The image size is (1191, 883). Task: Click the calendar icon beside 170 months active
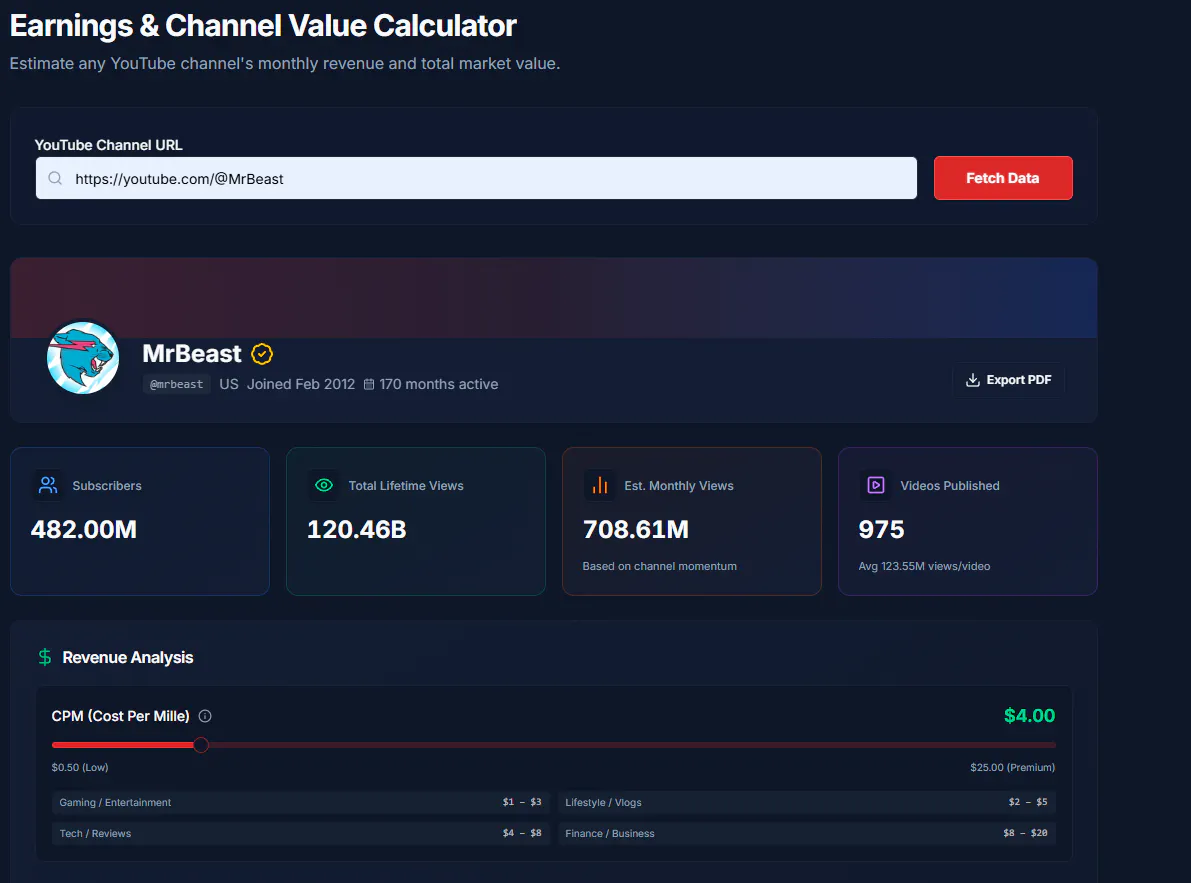tap(369, 384)
